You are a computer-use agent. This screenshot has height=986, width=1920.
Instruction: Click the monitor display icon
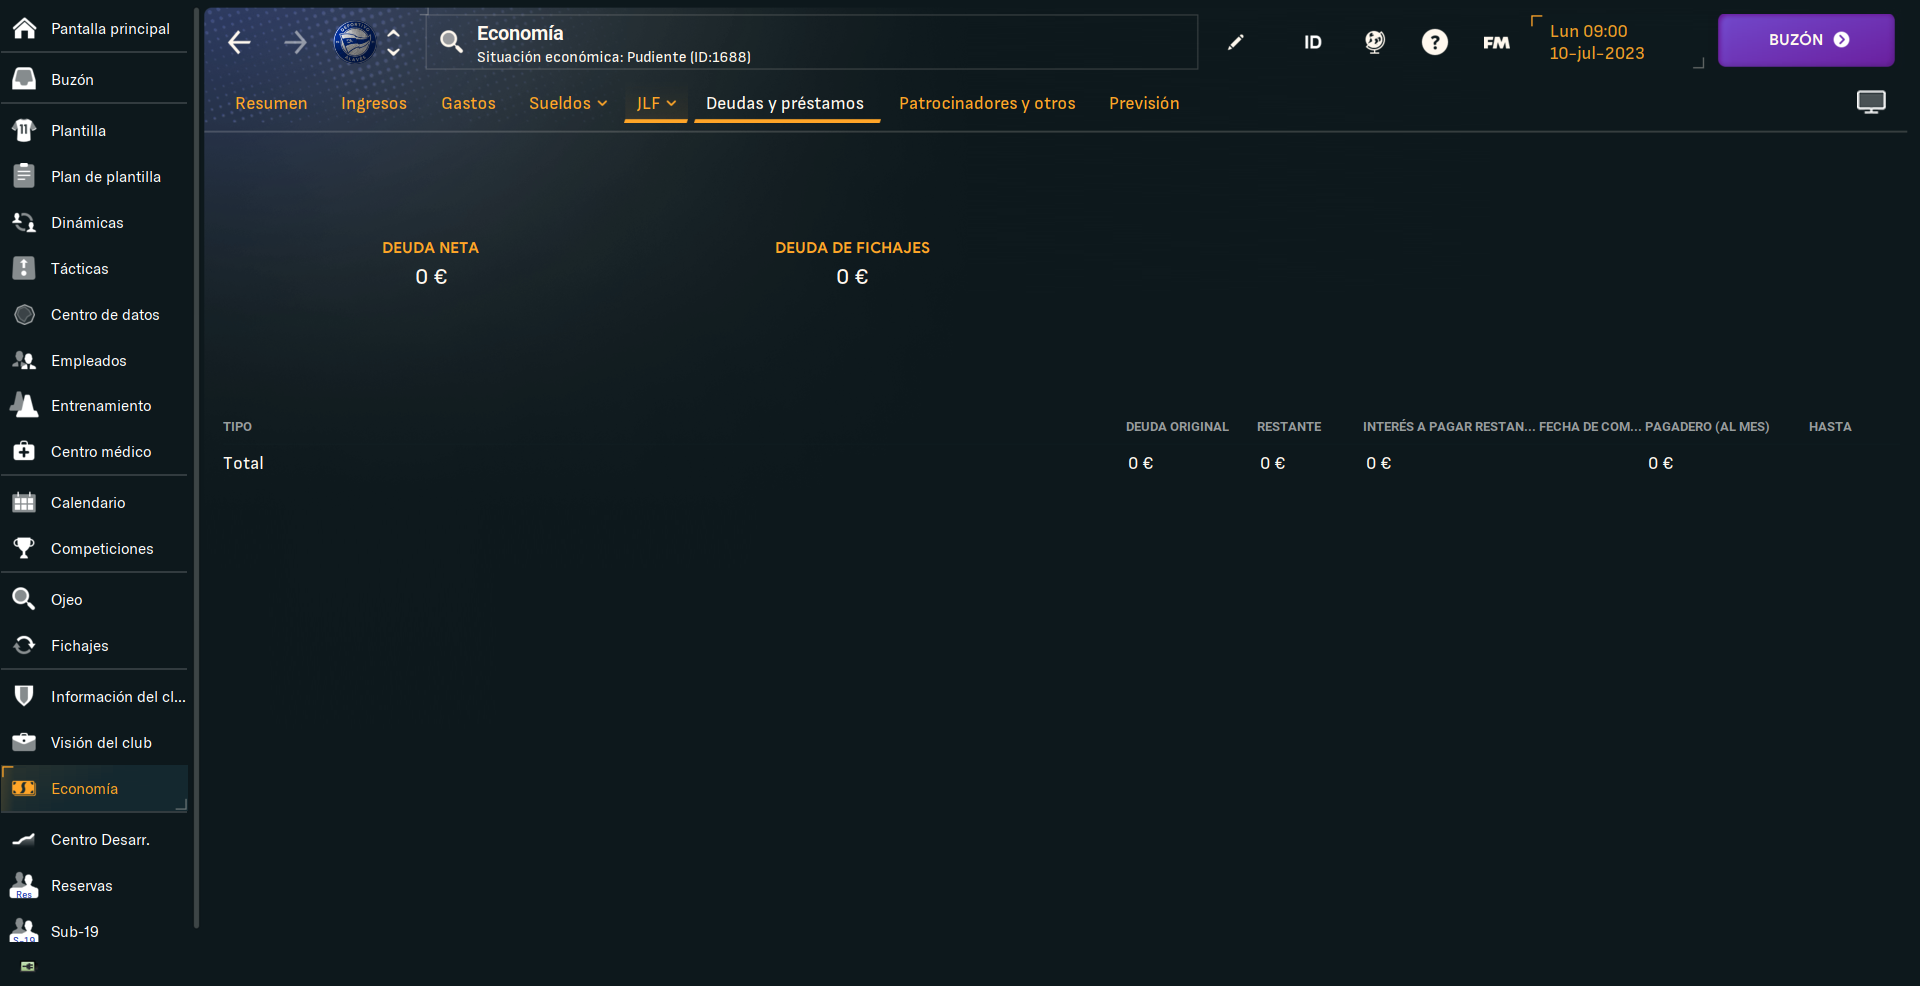tap(1871, 102)
